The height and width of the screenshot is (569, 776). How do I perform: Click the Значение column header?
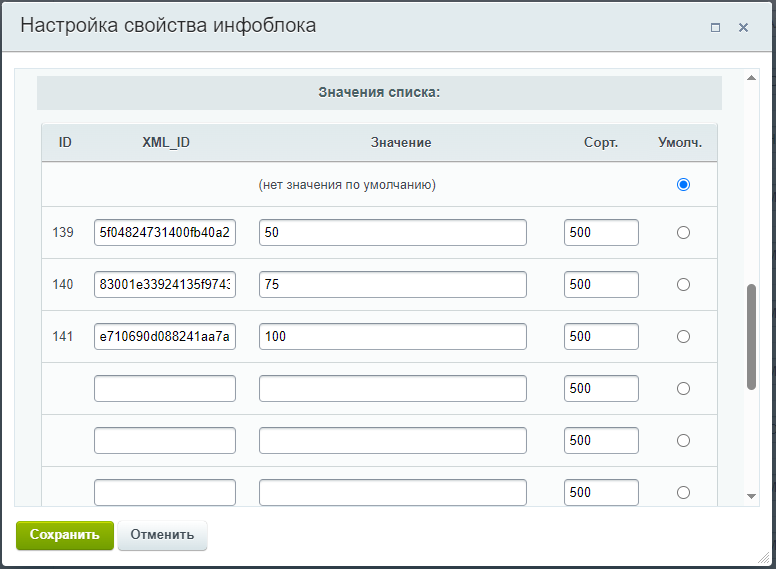(x=401, y=142)
